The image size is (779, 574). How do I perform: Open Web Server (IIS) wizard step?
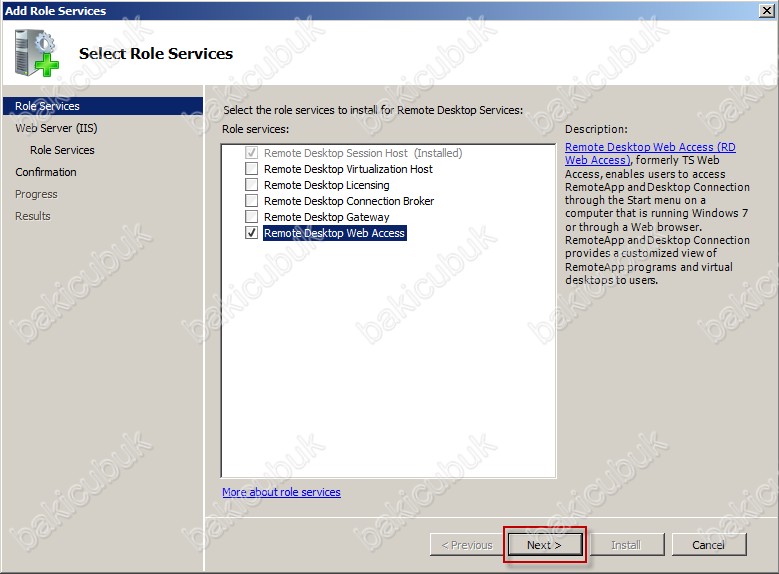tap(56, 128)
